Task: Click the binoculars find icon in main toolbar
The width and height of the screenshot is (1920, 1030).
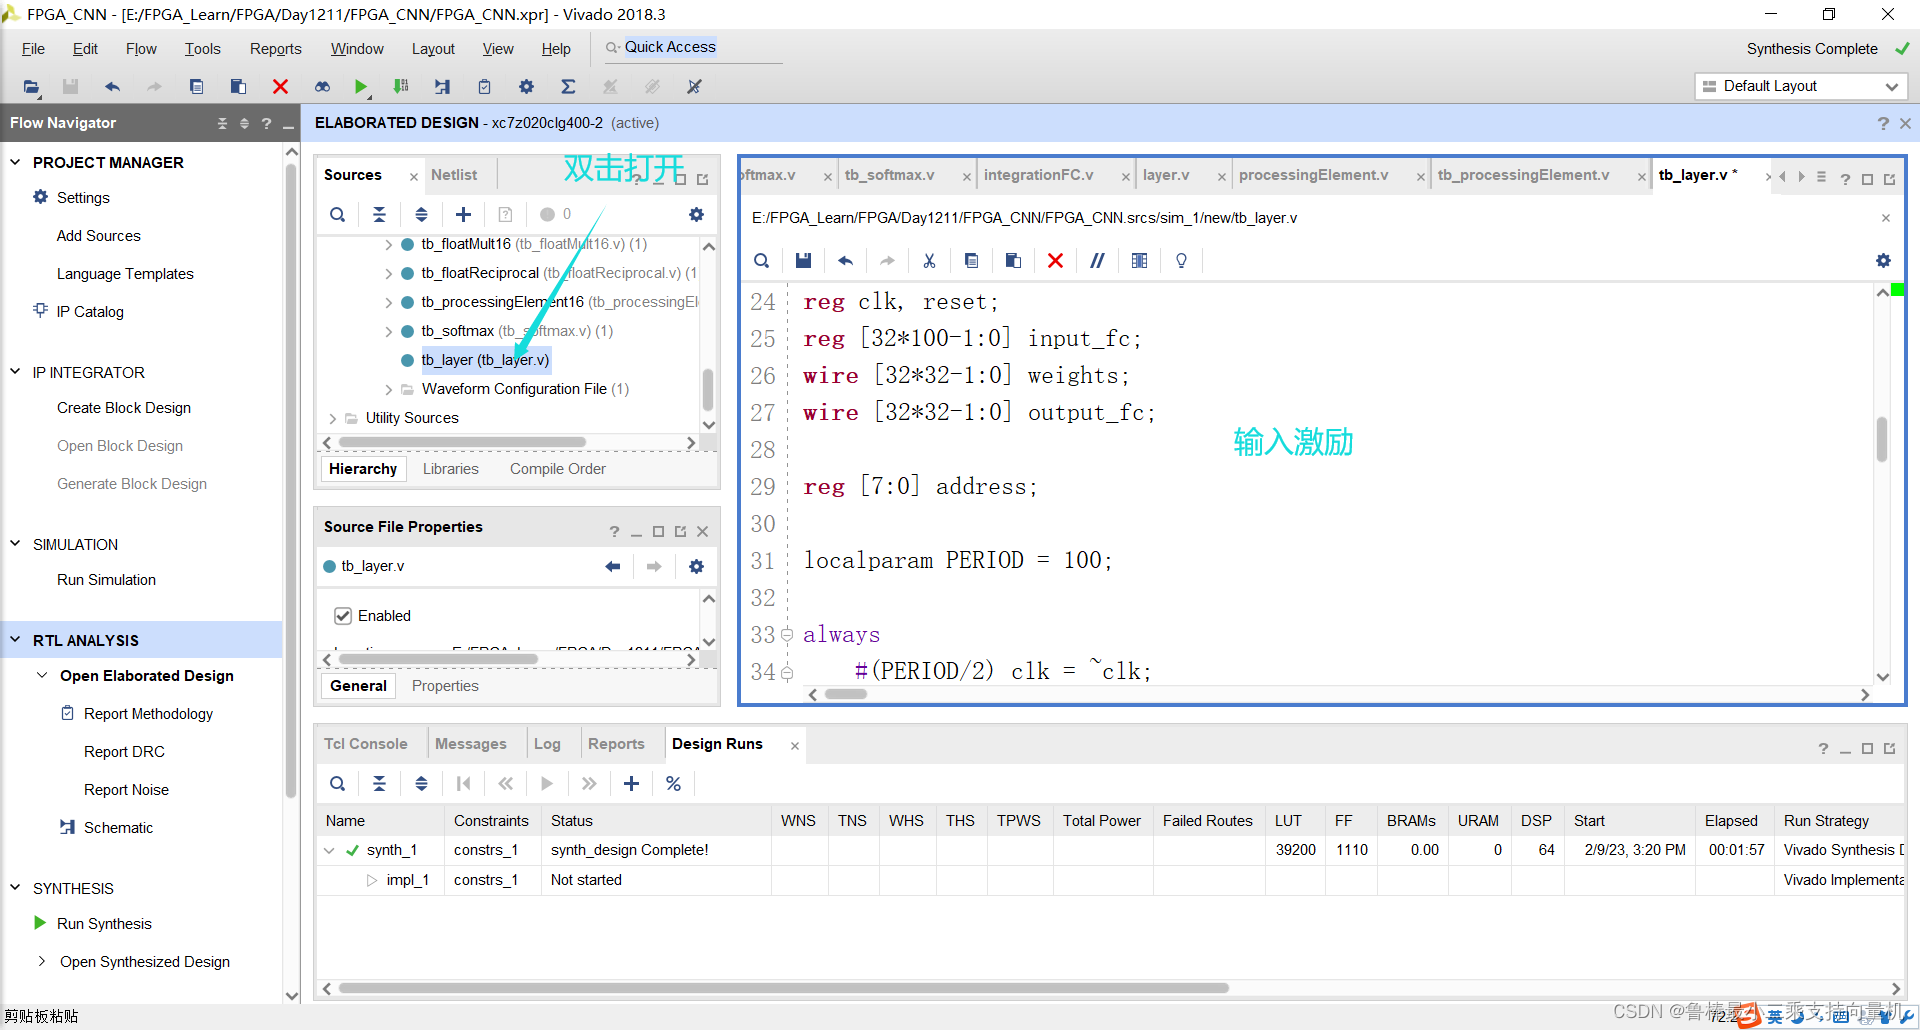Action: 322,87
